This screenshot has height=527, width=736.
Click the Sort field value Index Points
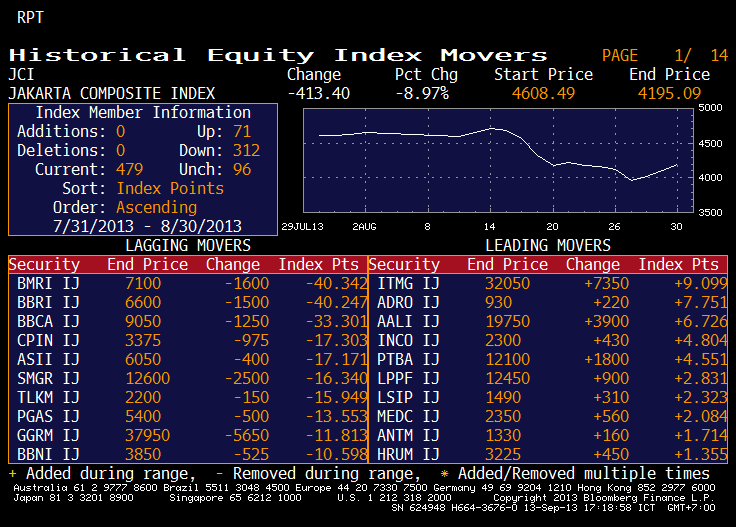[x=170, y=188]
